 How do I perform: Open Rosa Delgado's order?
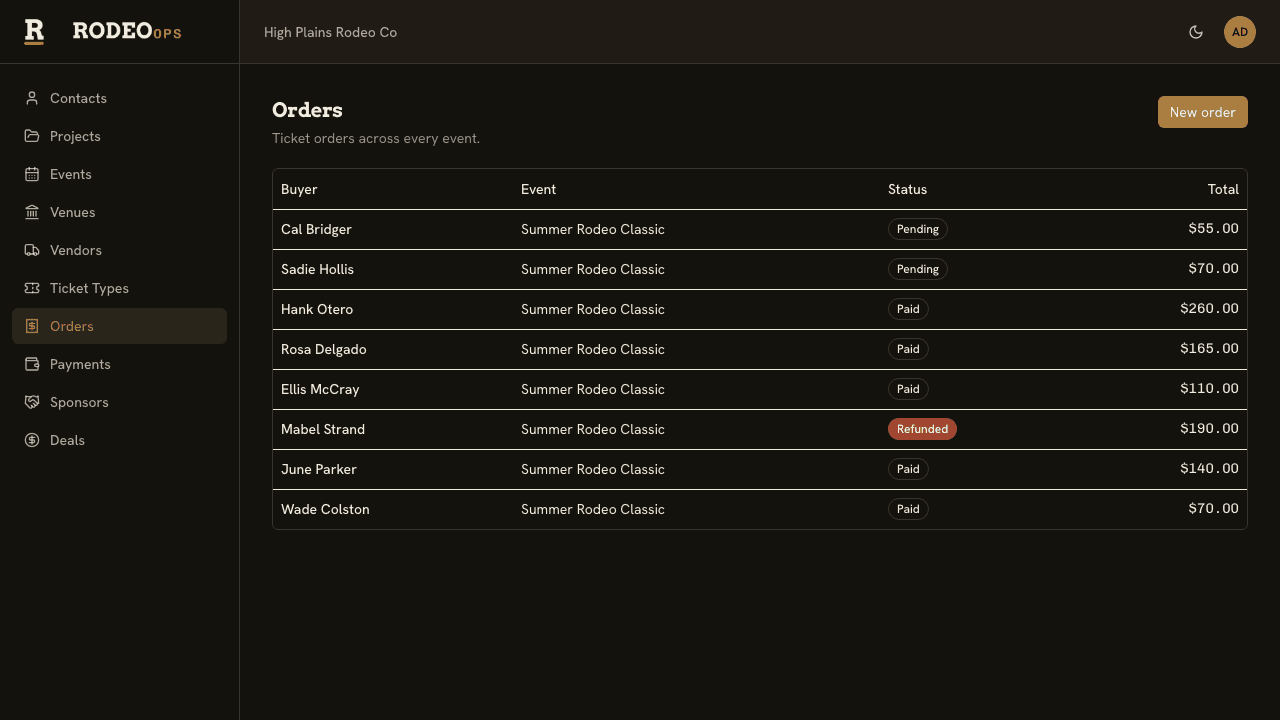coord(760,349)
